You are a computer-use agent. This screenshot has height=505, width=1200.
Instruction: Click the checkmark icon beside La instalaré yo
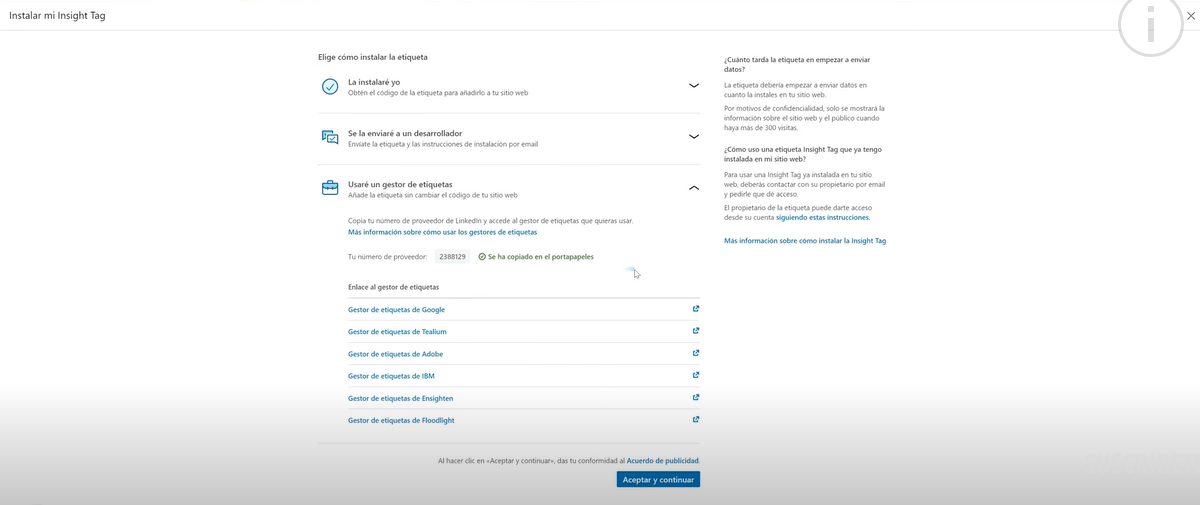click(x=330, y=87)
